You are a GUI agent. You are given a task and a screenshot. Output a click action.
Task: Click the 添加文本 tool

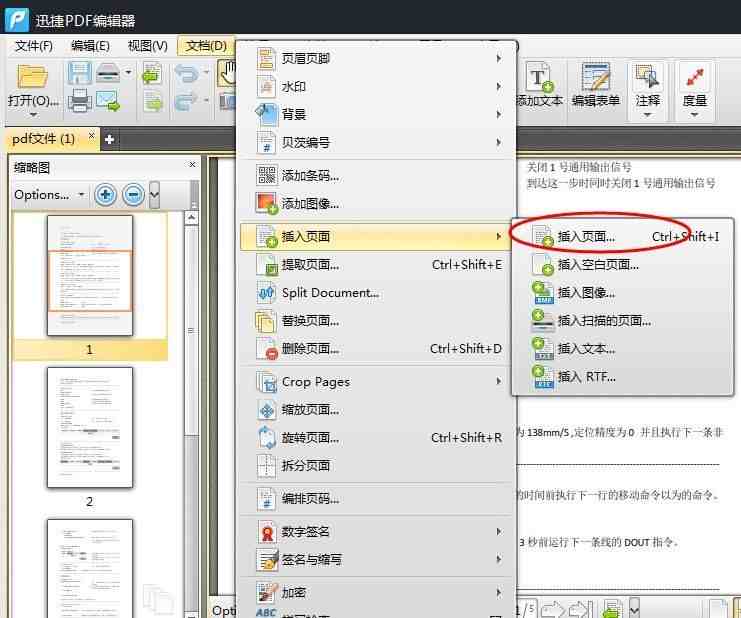coord(540,84)
